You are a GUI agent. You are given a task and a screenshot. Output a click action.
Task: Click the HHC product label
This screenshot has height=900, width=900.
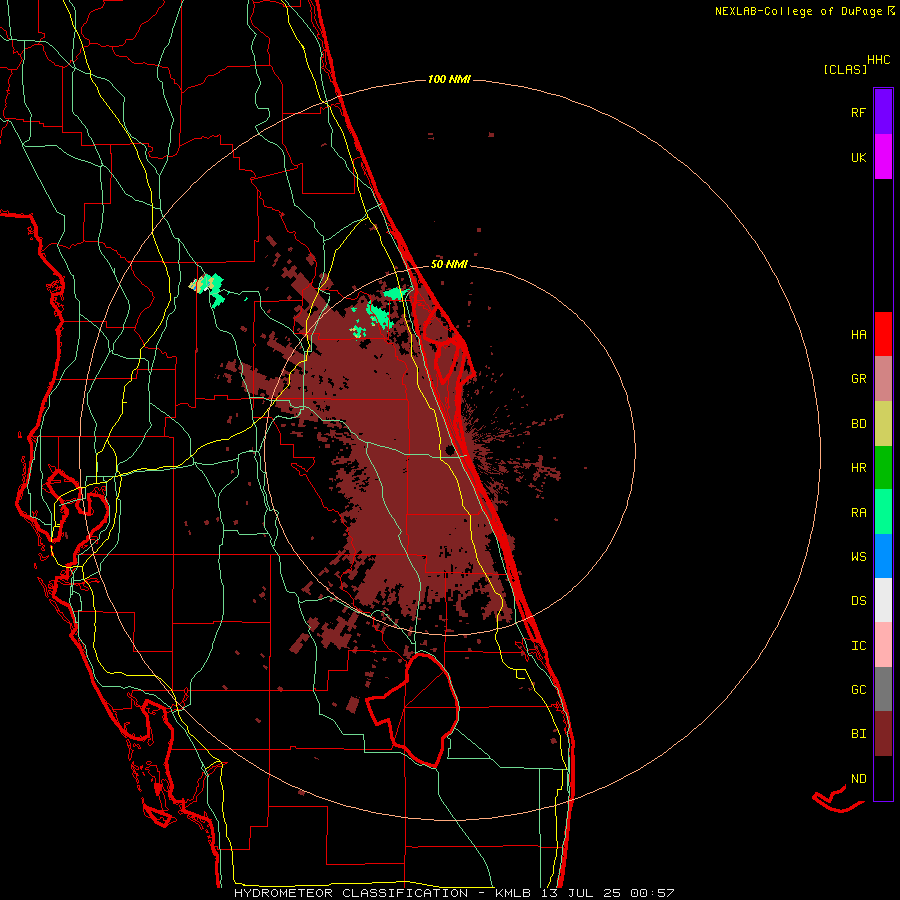879,60
